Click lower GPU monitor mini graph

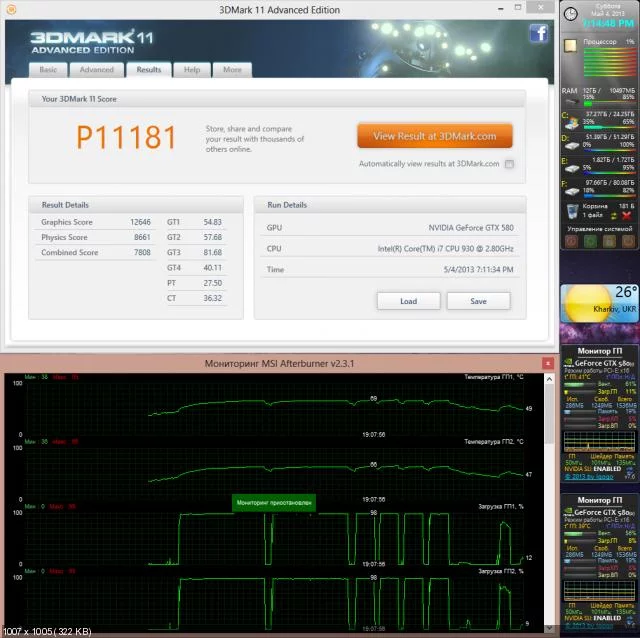click(599, 591)
